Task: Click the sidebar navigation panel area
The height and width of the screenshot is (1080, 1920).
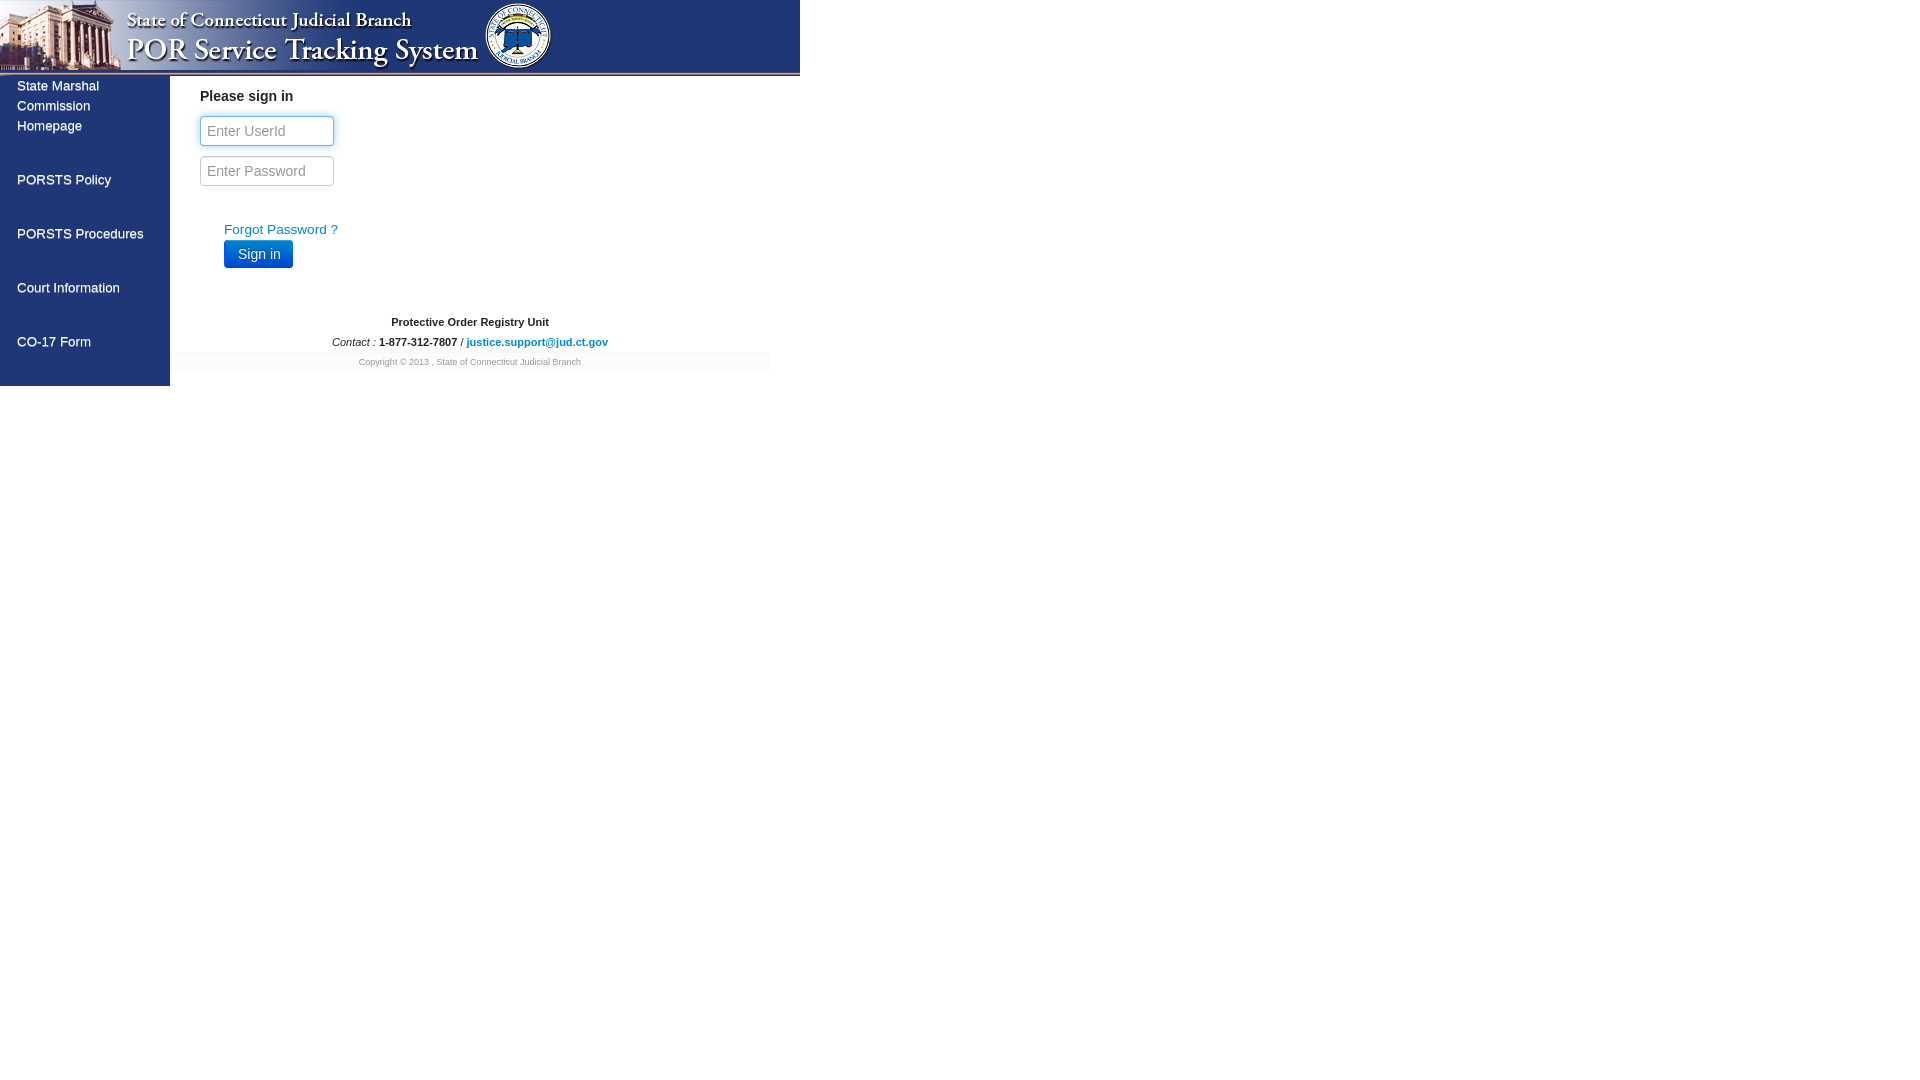Action: point(84,231)
